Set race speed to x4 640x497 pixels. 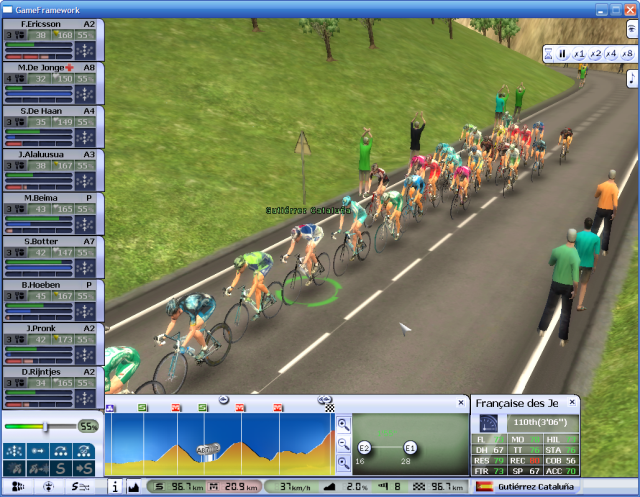[x=611, y=54]
